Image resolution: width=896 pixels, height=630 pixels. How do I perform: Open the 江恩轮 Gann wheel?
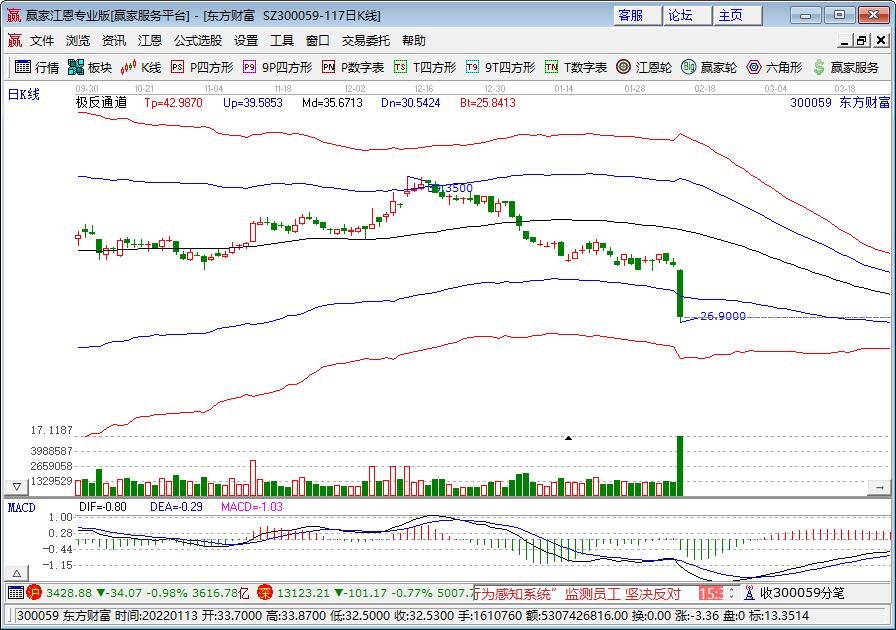(644, 67)
